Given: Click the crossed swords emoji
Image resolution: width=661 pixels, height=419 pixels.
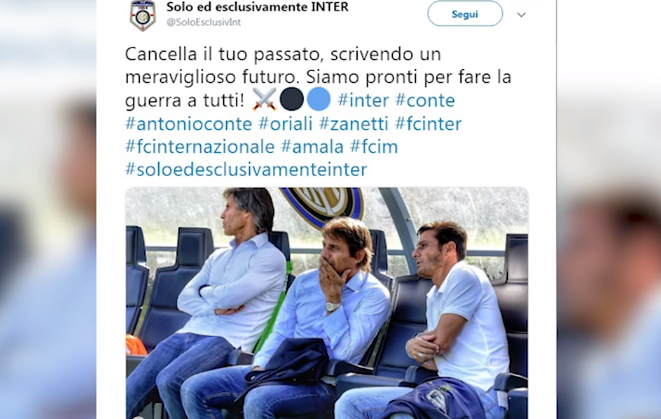Looking at the screenshot, I should click(264, 99).
